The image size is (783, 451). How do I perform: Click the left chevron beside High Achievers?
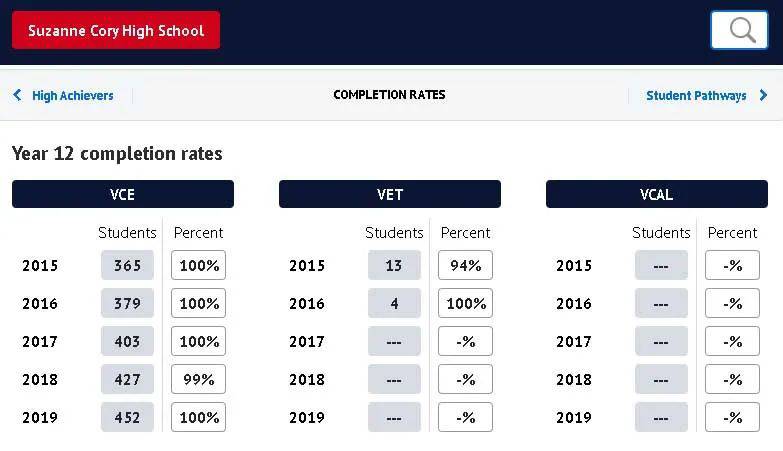click(17, 95)
